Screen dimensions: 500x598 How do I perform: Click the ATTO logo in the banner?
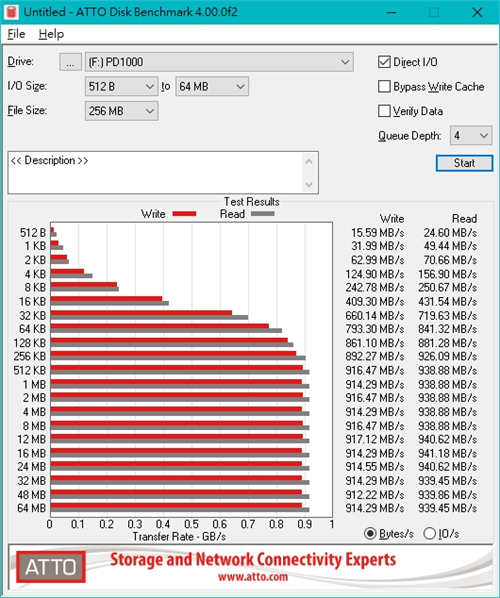click(51, 567)
